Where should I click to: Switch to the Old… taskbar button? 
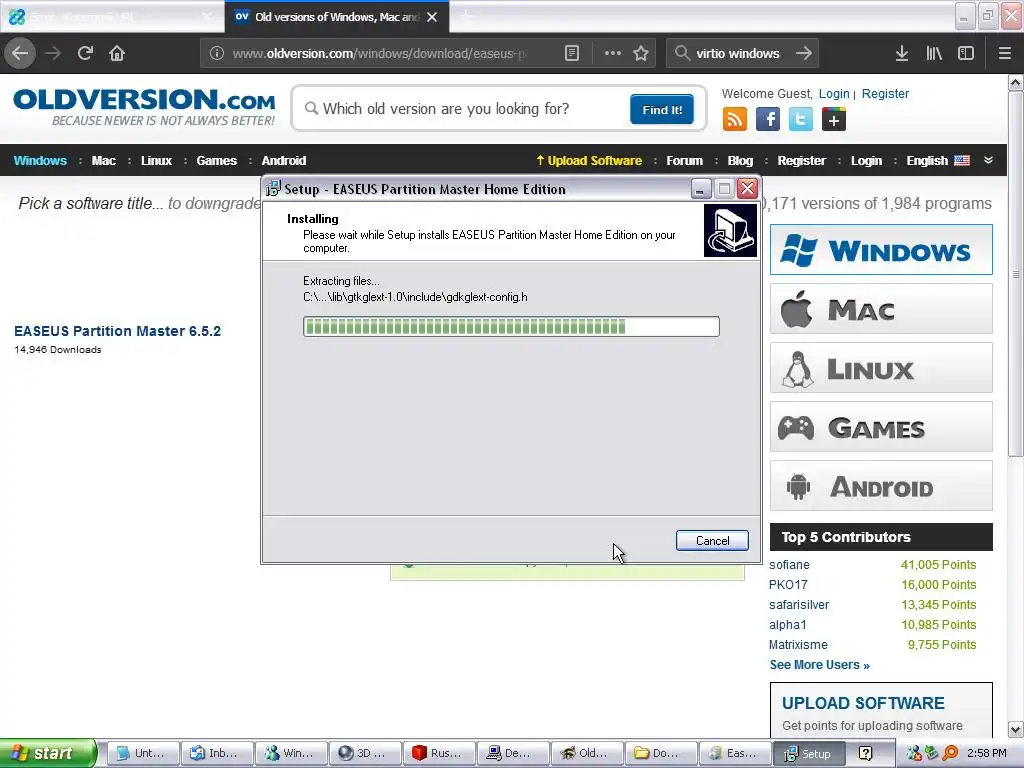(587, 754)
